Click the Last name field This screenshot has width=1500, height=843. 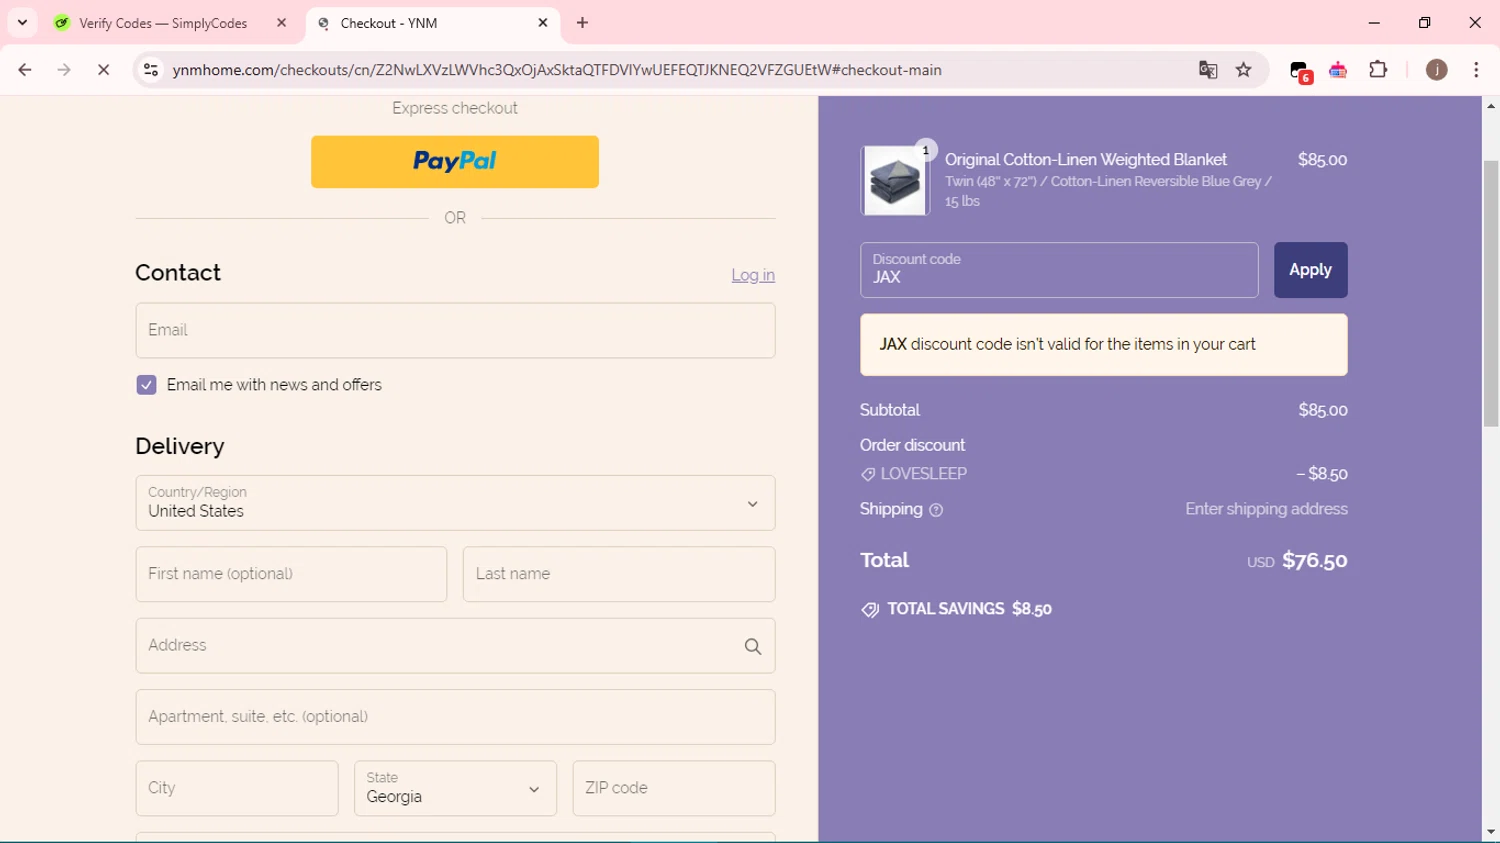[619, 574]
